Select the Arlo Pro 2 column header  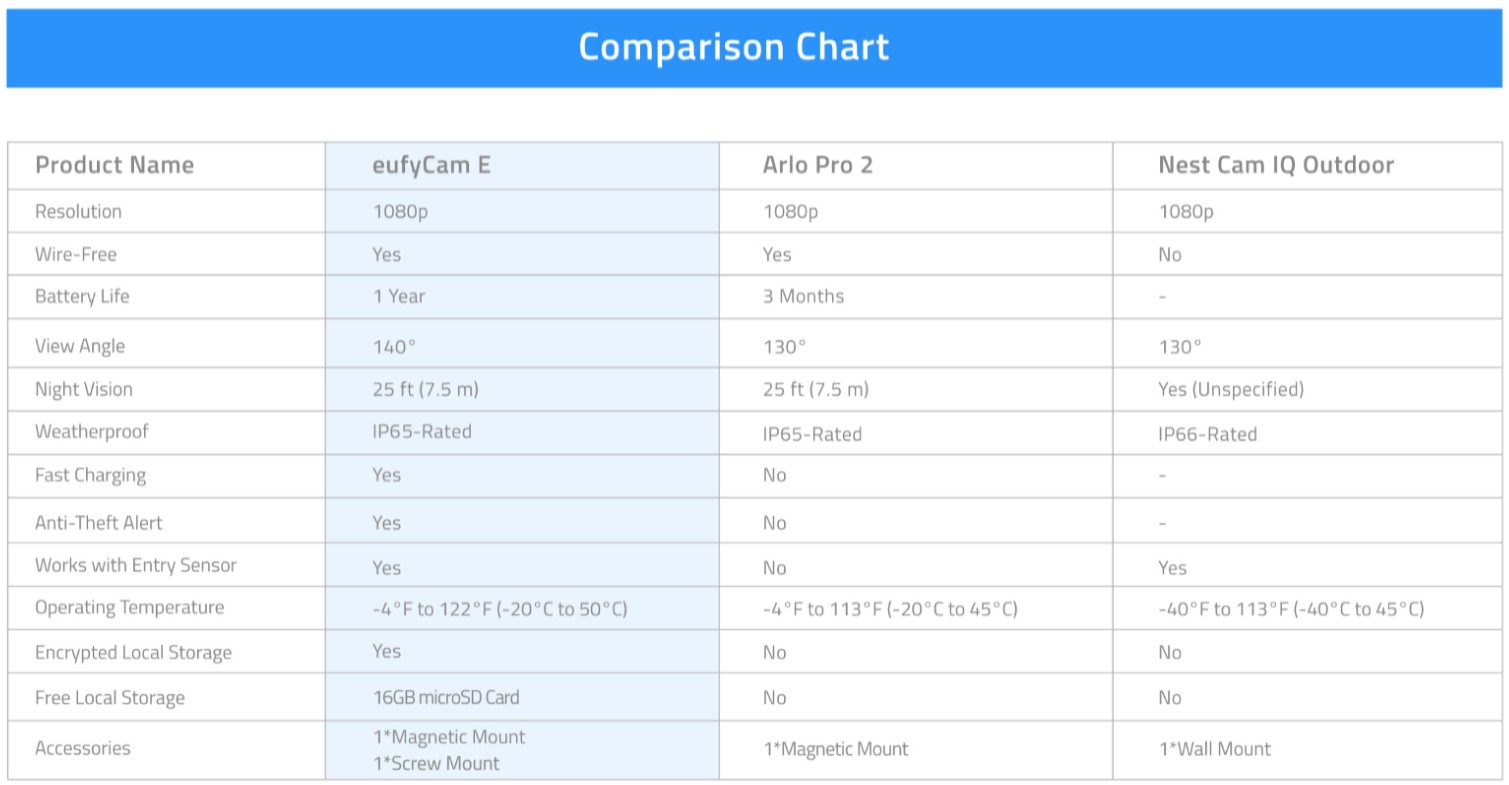817,165
